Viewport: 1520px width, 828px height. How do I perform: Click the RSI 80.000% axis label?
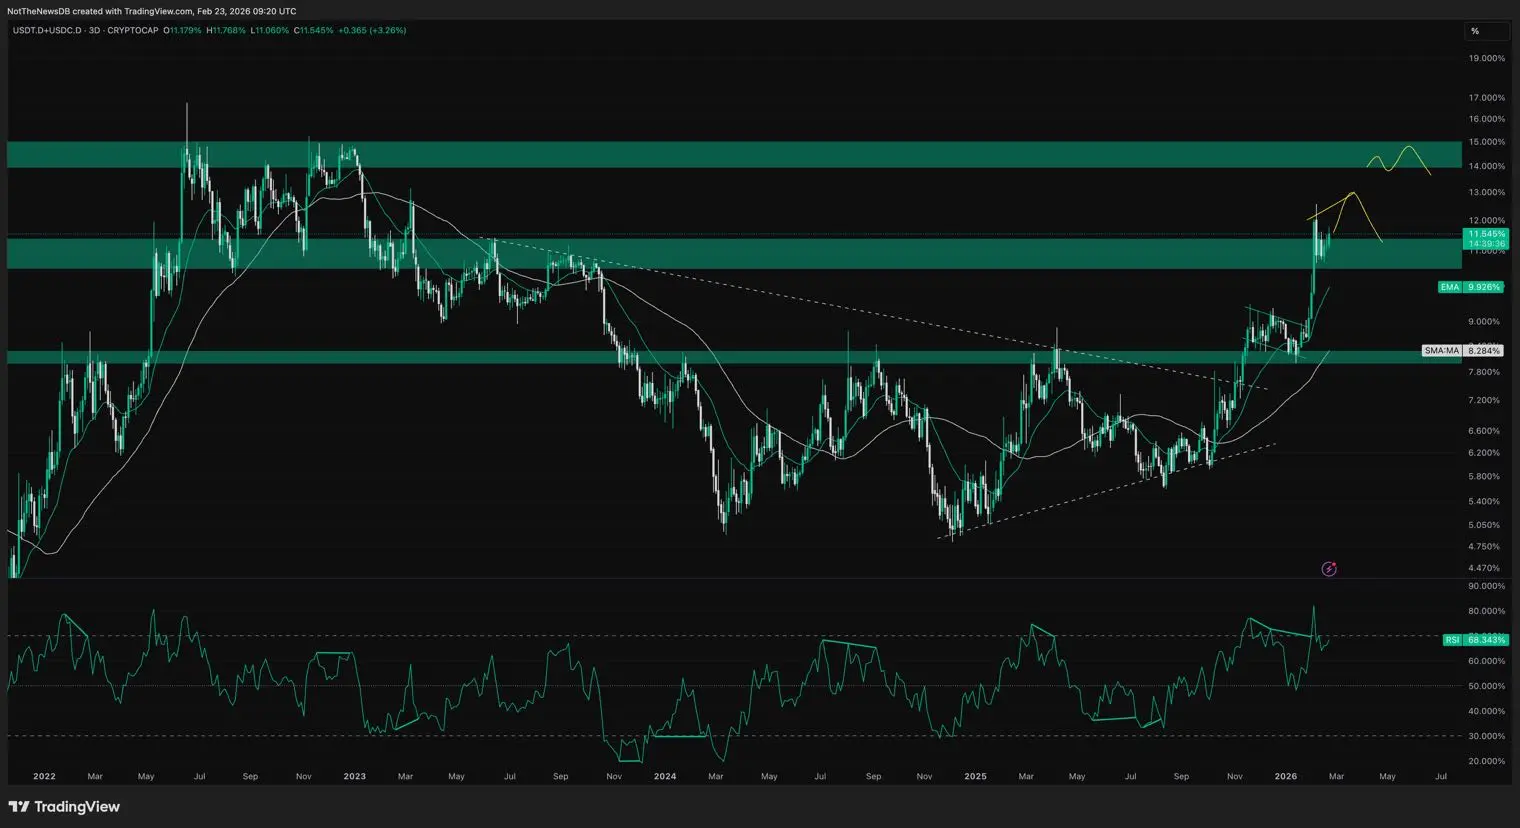coord(1486,611)
